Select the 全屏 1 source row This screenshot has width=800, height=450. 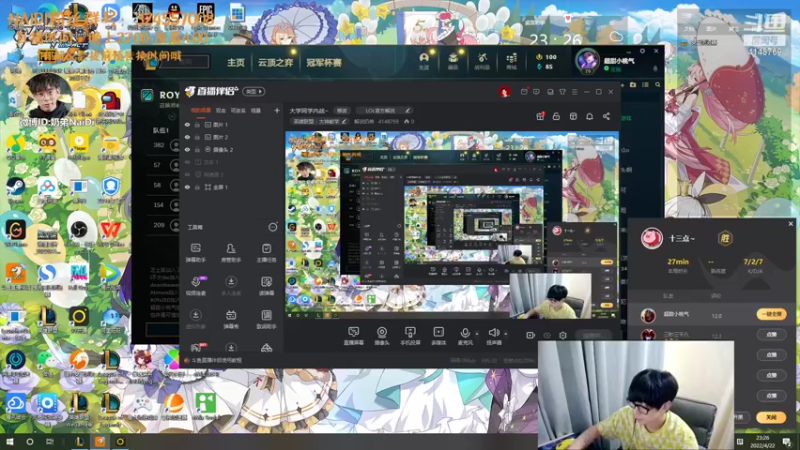pyautogui.click(x=232, y=187)
